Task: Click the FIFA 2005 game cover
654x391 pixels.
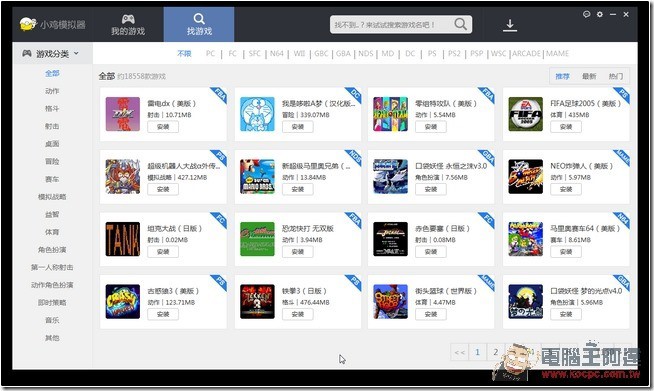Action: 526,114
